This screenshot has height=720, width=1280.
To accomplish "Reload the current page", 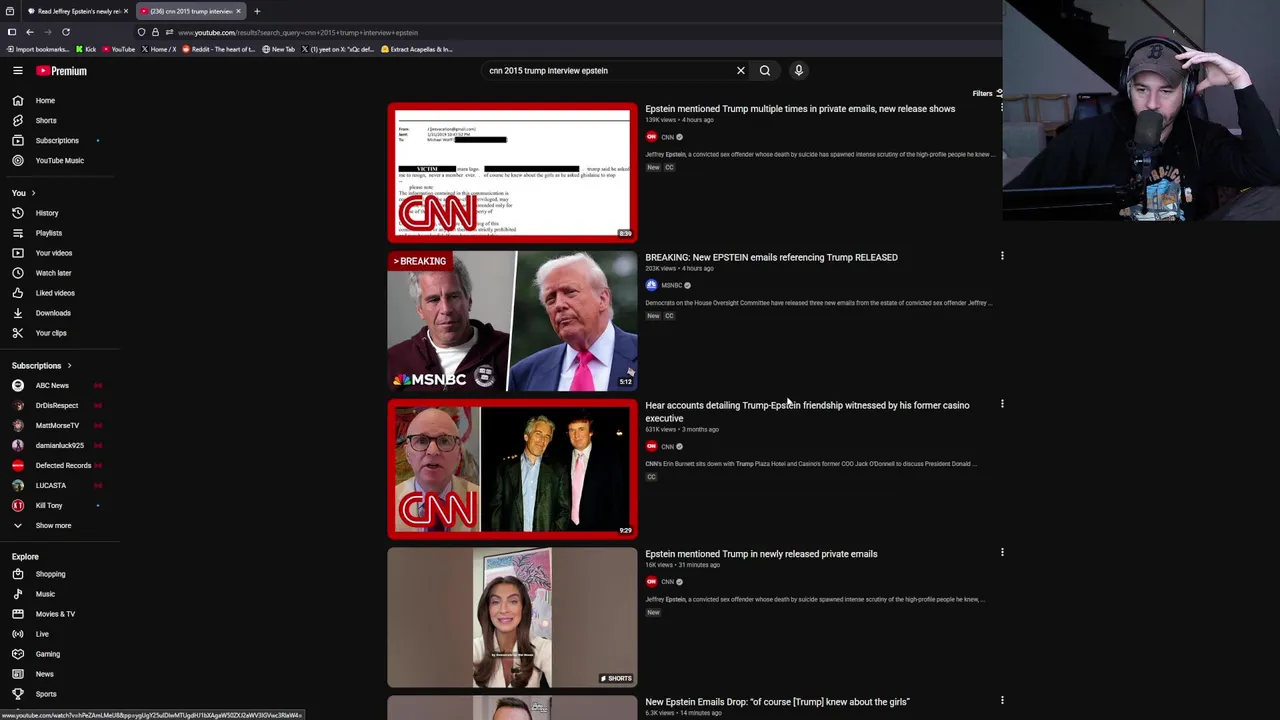I will [66, 32].
